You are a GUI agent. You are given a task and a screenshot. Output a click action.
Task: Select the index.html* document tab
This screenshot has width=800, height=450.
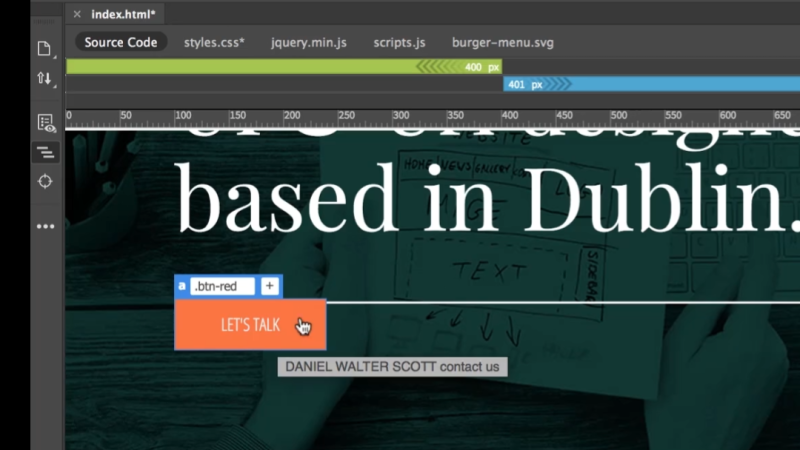click(123, 14)
